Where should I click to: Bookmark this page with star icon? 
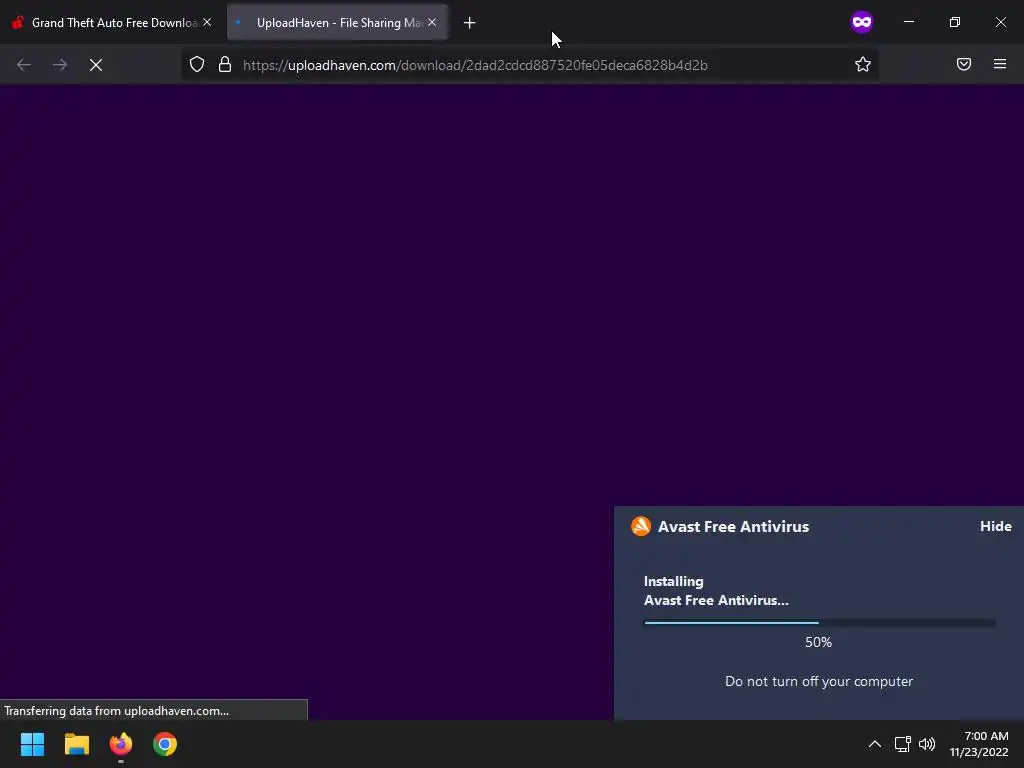(x=863, y=64)
